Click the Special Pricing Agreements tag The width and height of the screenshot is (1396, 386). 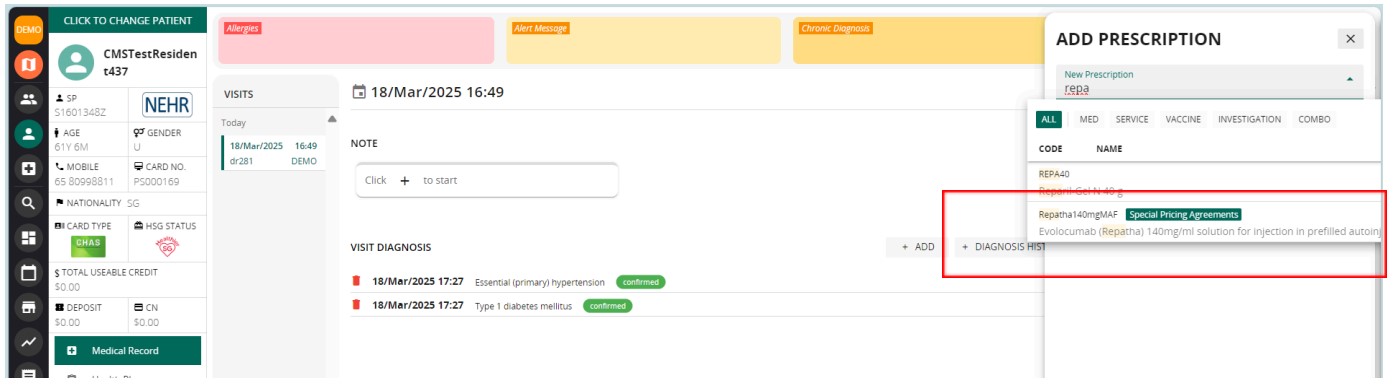(1184, 214)
